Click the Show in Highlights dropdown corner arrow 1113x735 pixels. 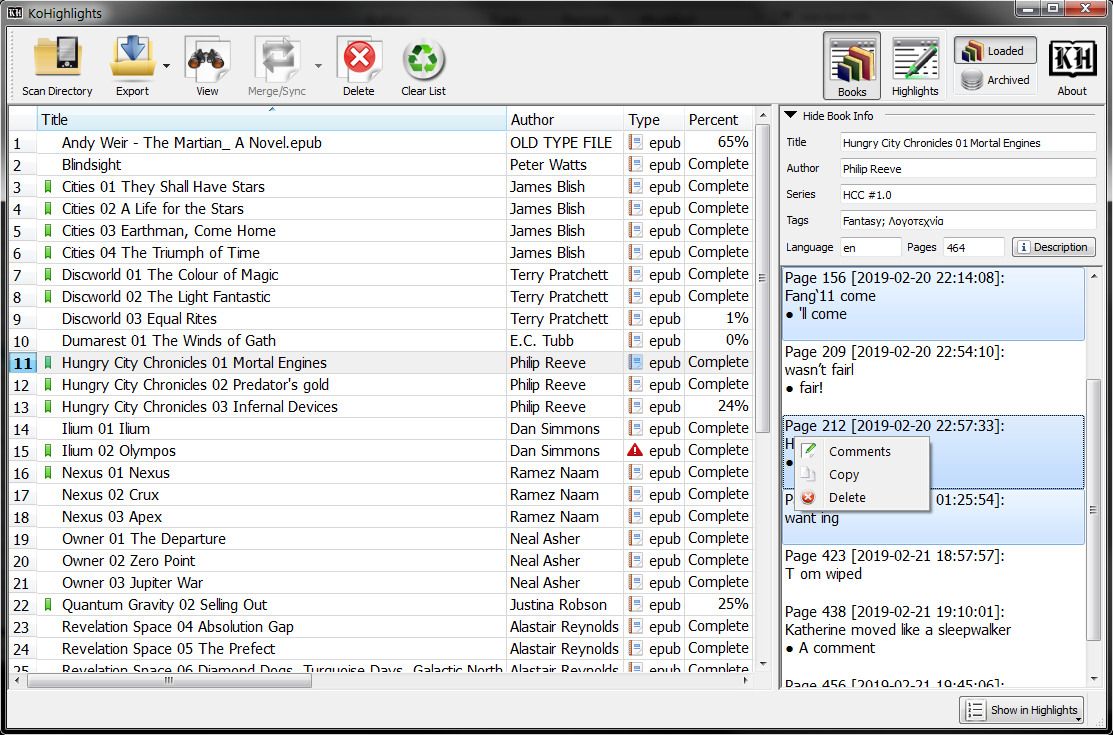[1078, 719]
